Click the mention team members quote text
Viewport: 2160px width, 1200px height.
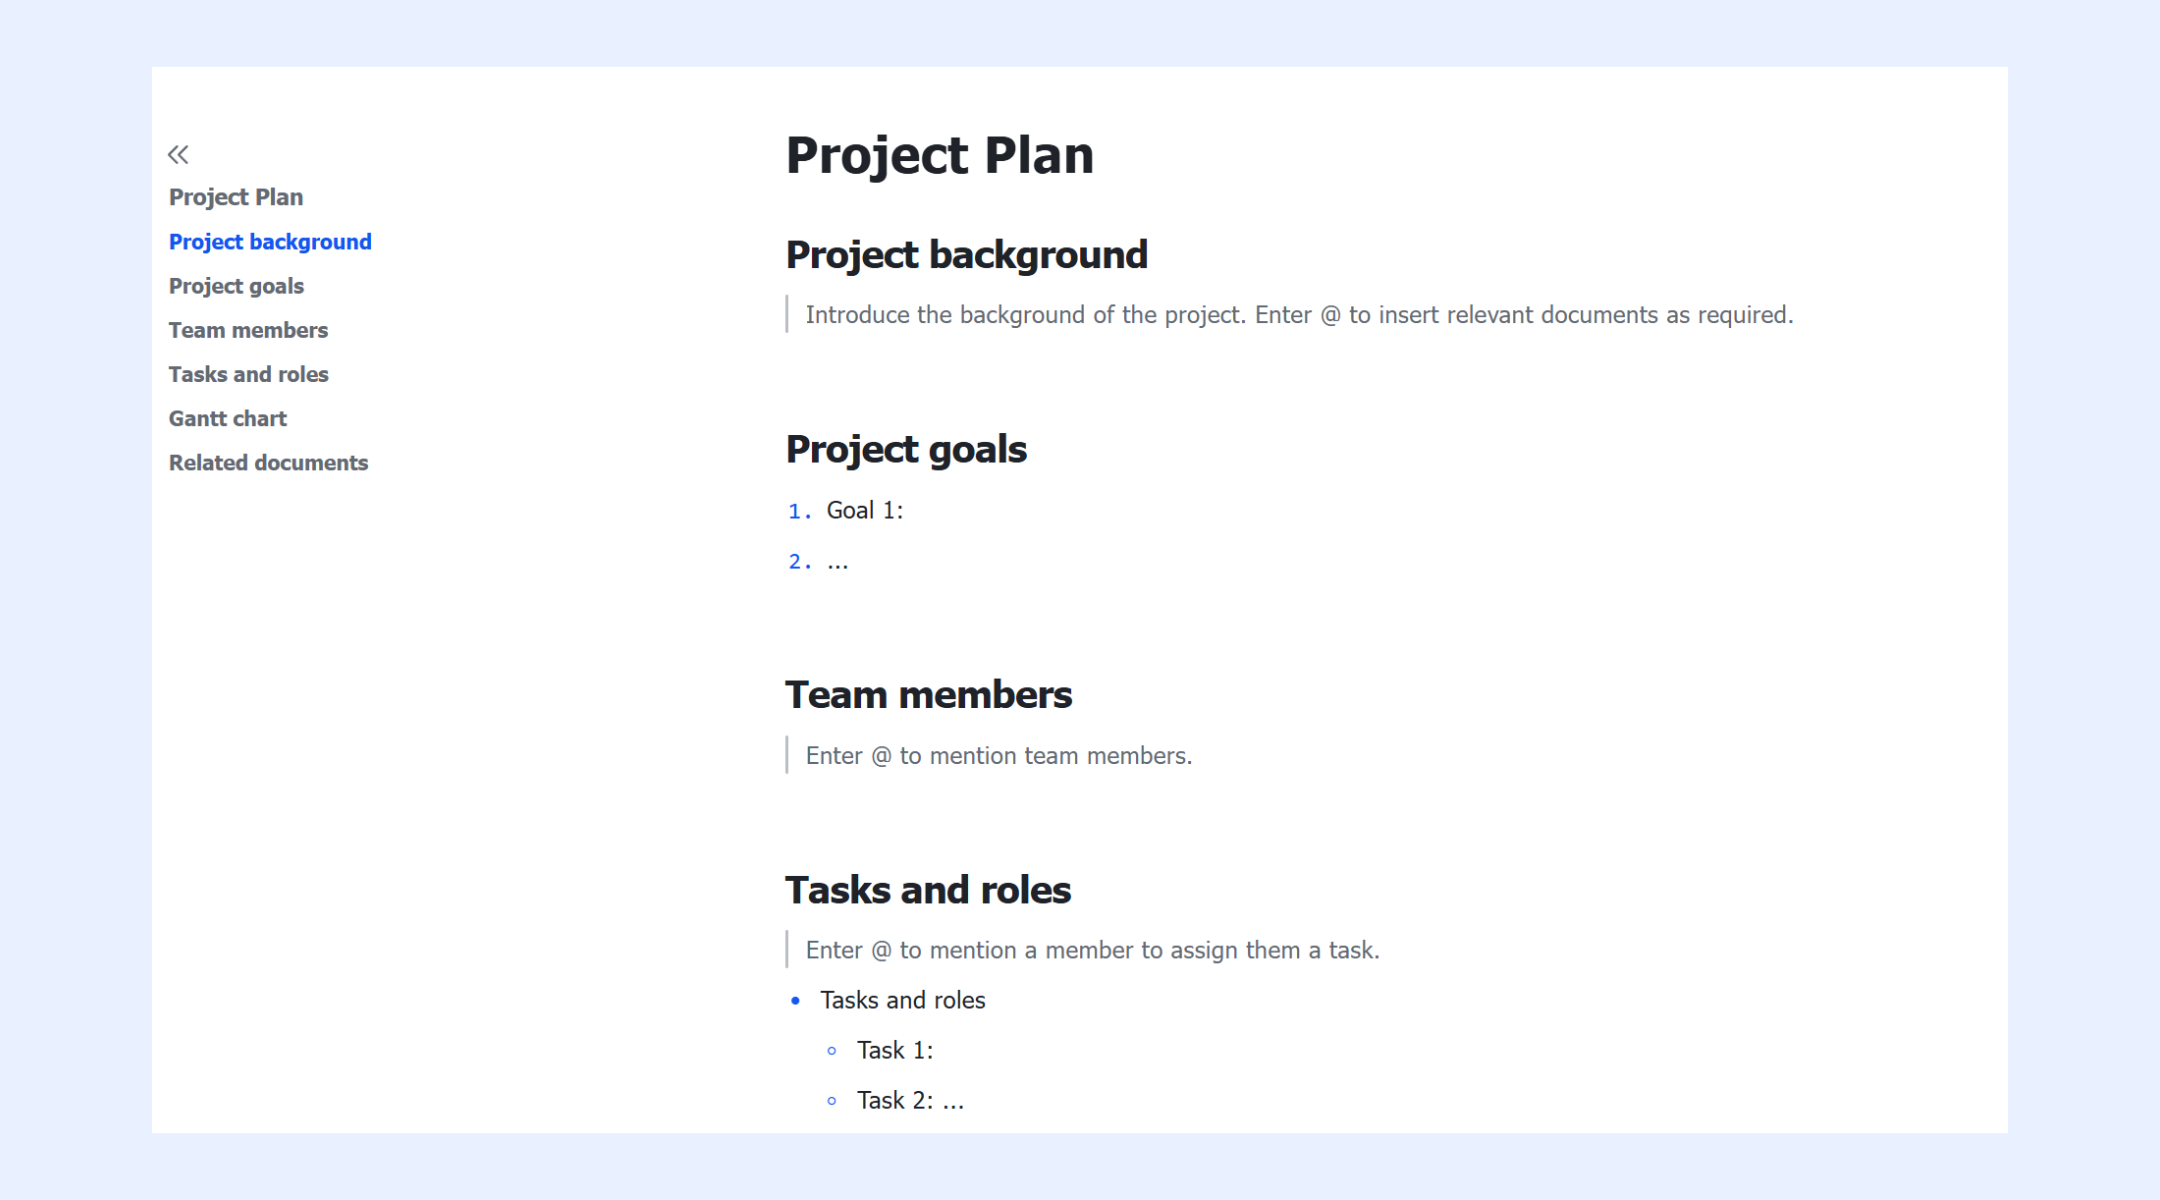click(999, 756)
